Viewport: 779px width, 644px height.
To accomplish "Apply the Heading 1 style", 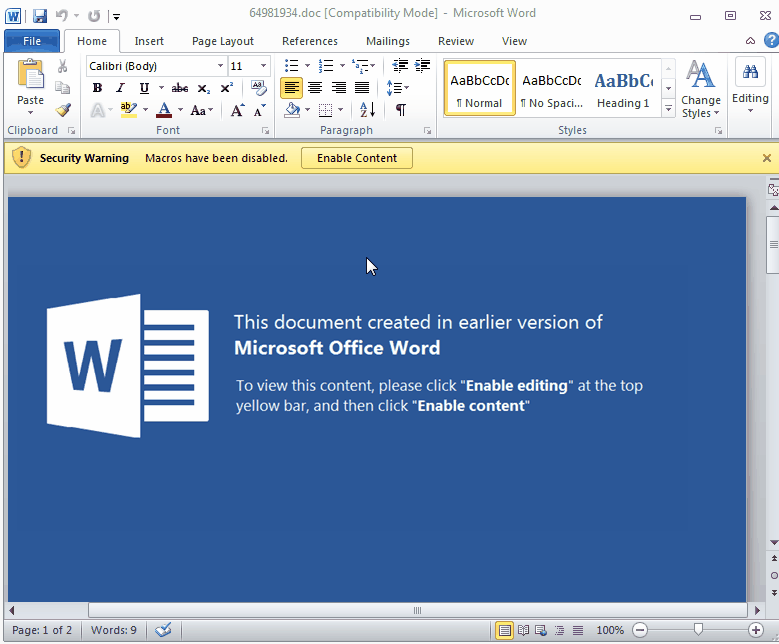I will (623, 89).
